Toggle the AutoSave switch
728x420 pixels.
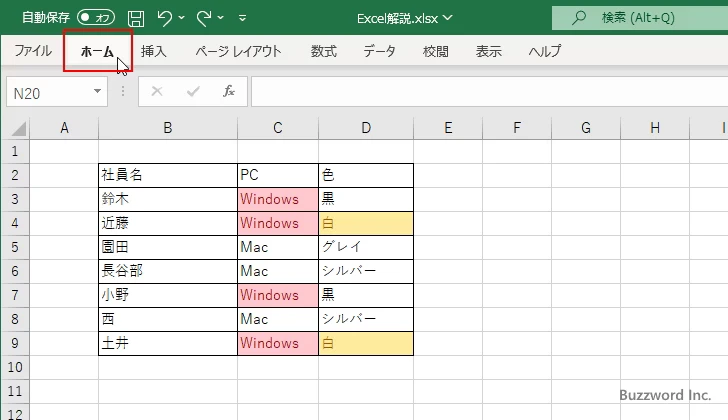coord(96,18)
